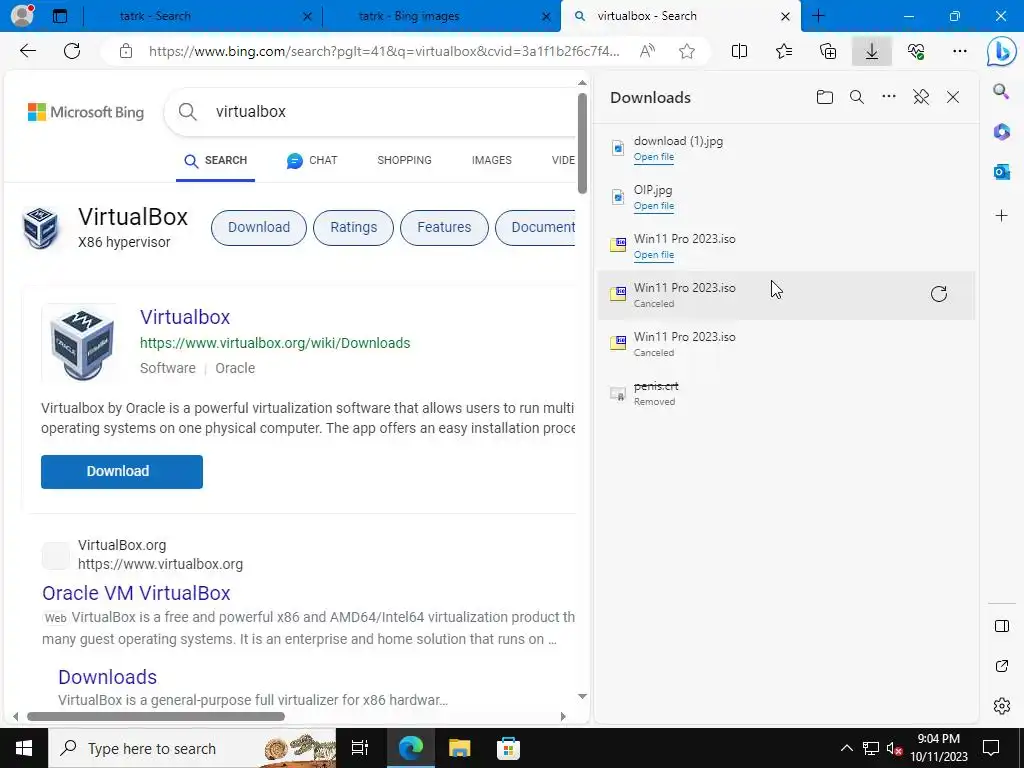
Task: Click taskbar 'Type here to search' box
Action: [x=192, y=748]
